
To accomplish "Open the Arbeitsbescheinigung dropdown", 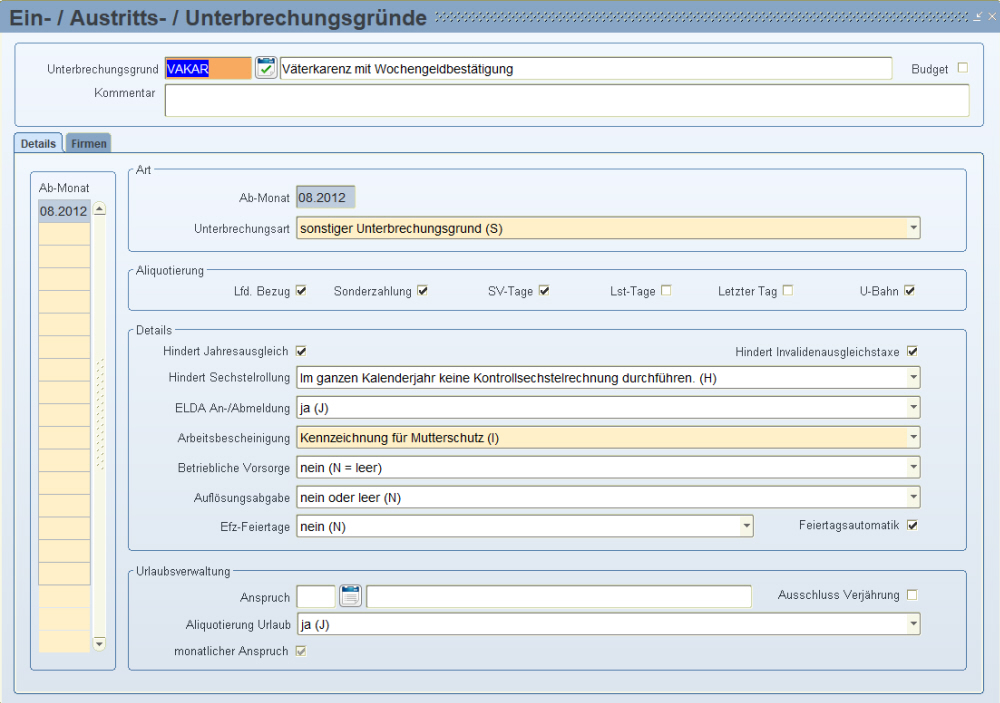I will click(x=913, y=437).
